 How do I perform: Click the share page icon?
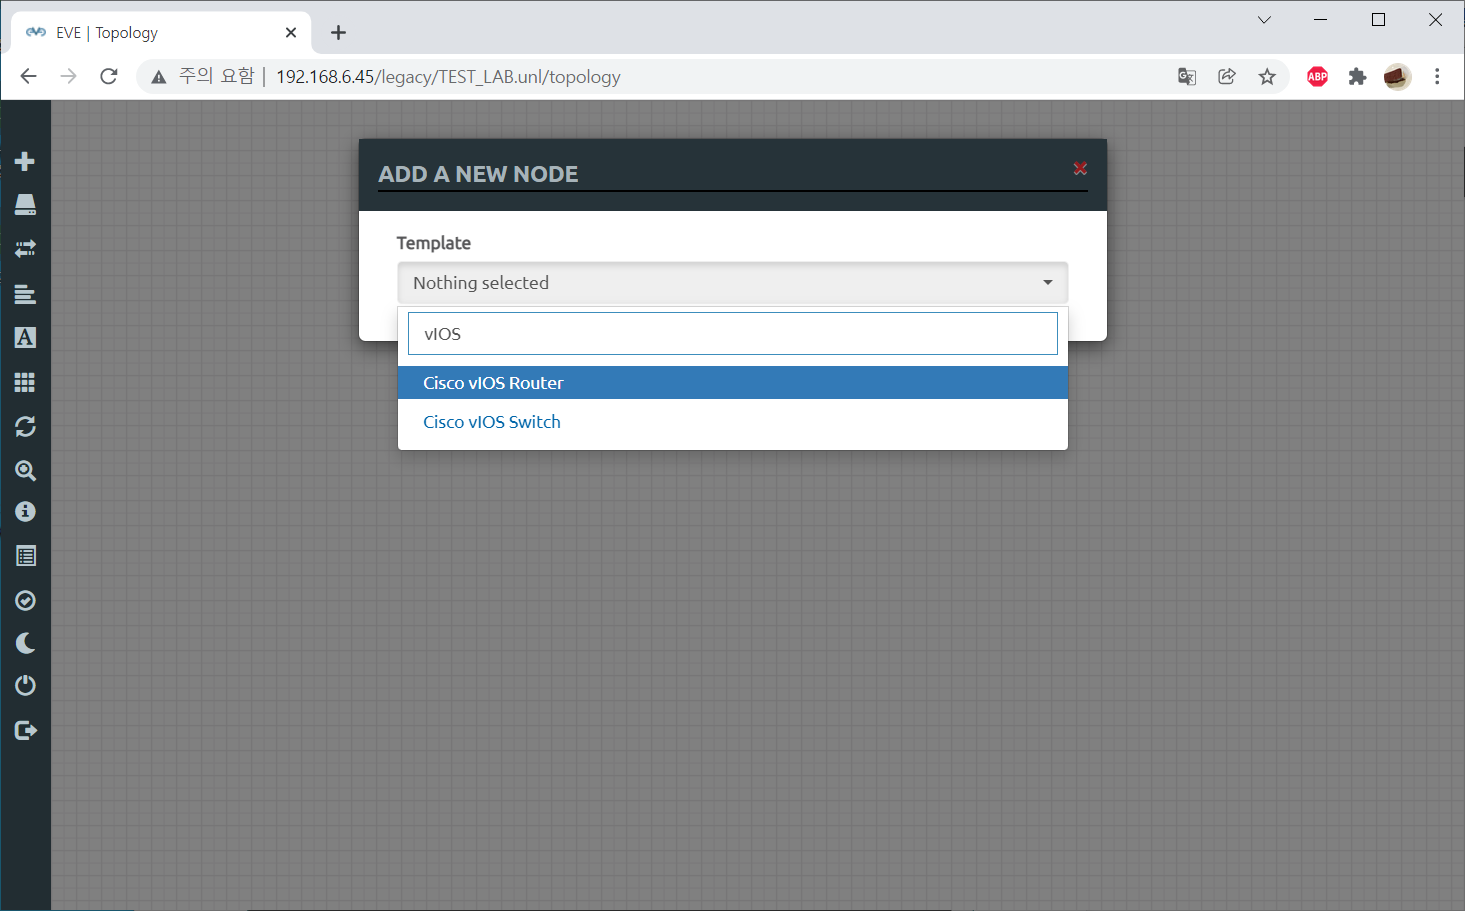[1227, 77]
